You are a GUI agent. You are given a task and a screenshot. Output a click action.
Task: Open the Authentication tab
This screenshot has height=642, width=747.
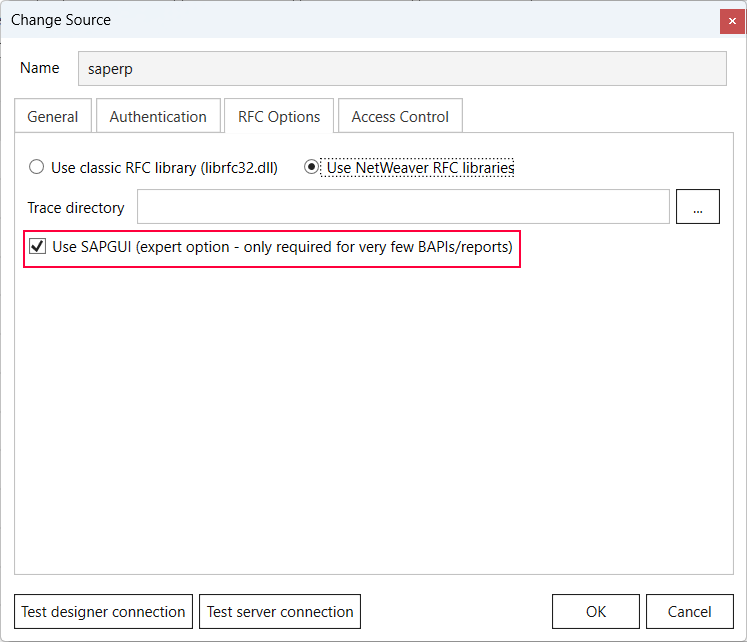pyautogui.click(x=158, y=117)
